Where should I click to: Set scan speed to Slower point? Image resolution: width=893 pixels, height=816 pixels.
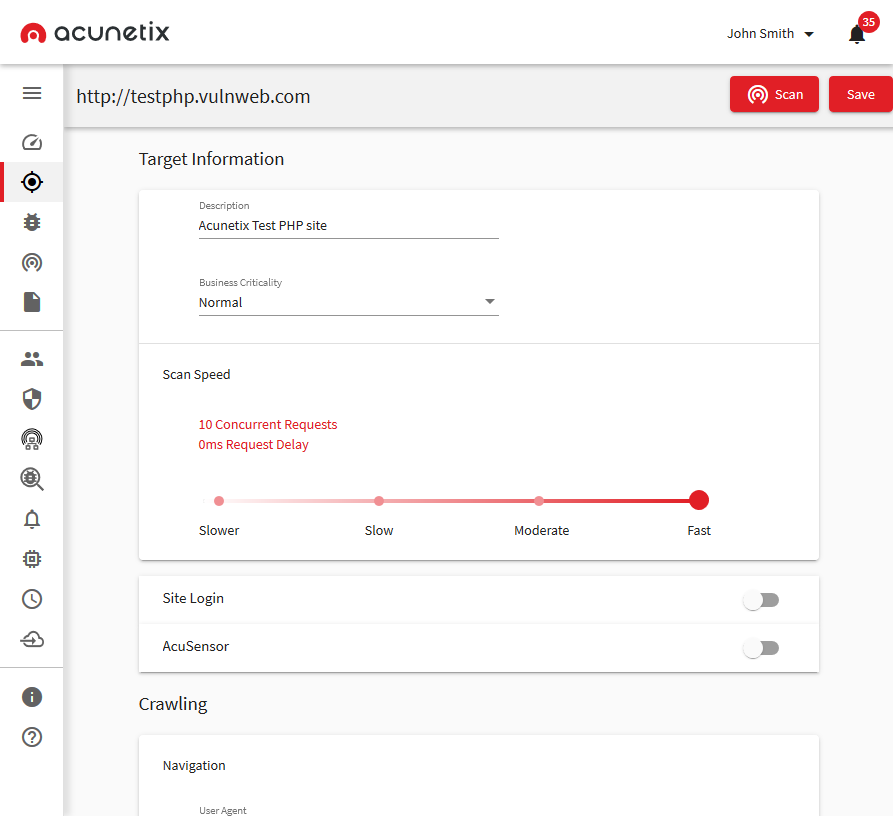point(219,501)
